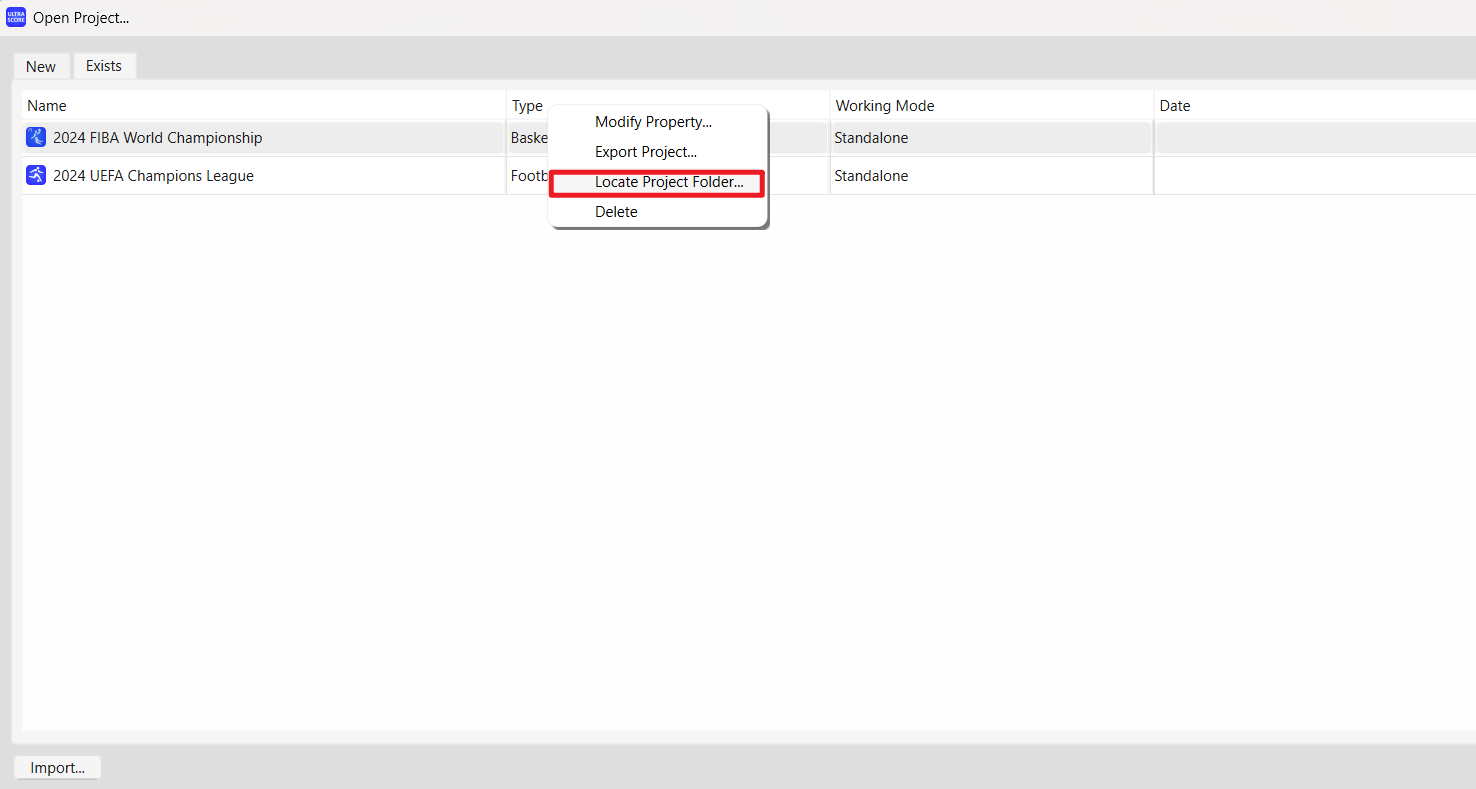Click the Ultra Score app icon in title bar
1476x789 pixels.
click(16, 18)
